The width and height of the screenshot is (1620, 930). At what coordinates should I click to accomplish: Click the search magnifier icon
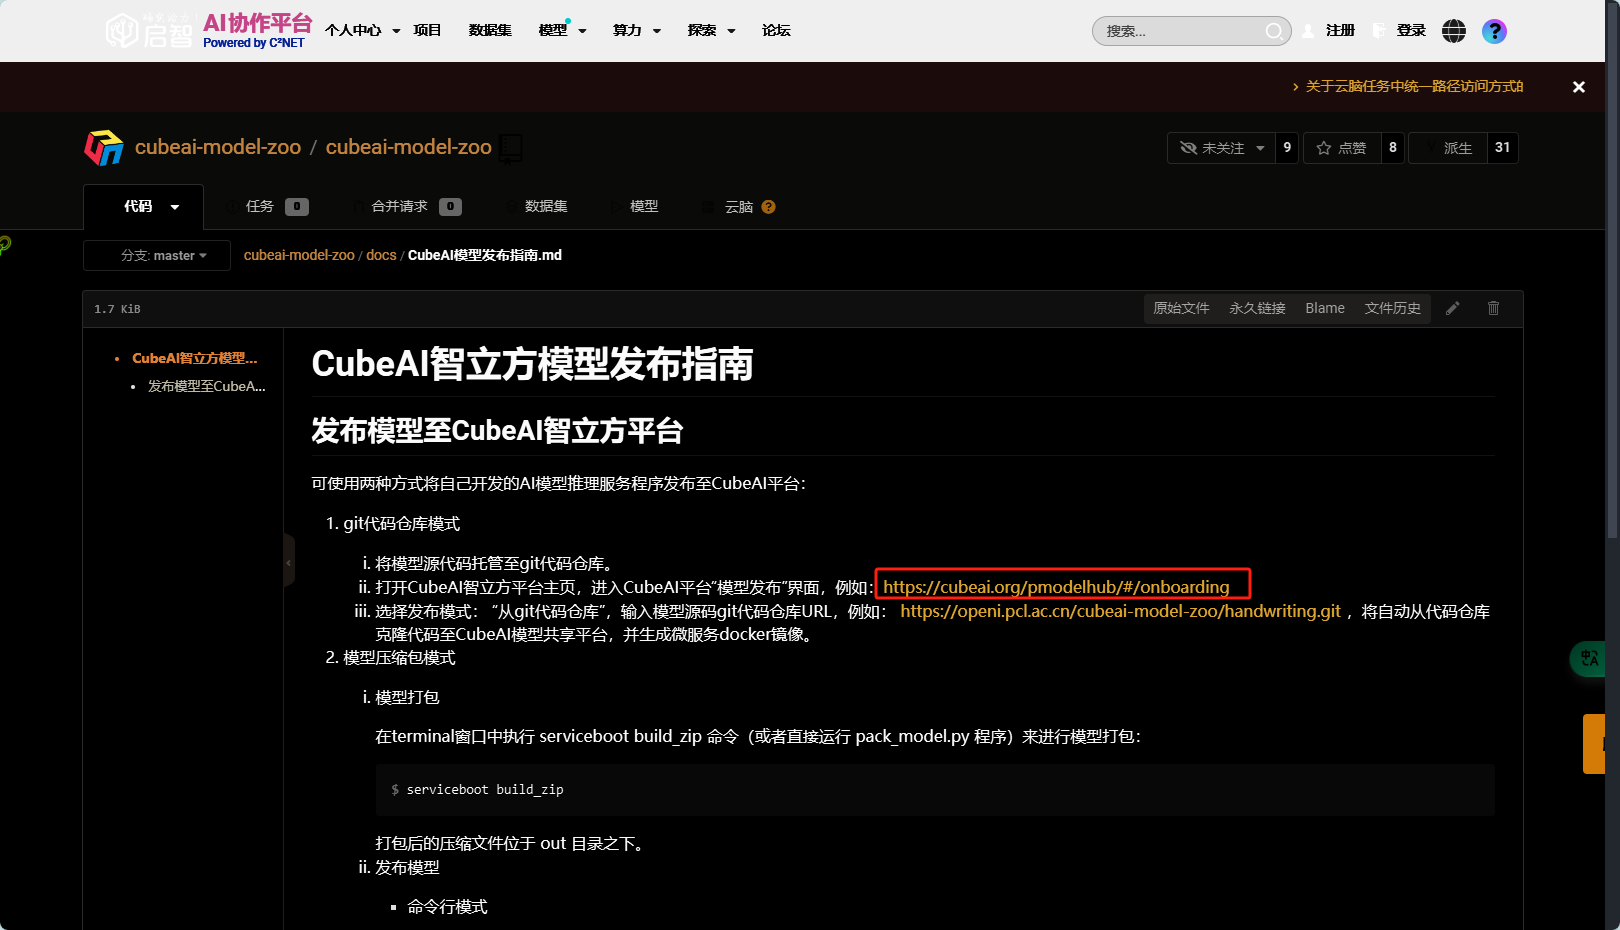click(1274, 31)
